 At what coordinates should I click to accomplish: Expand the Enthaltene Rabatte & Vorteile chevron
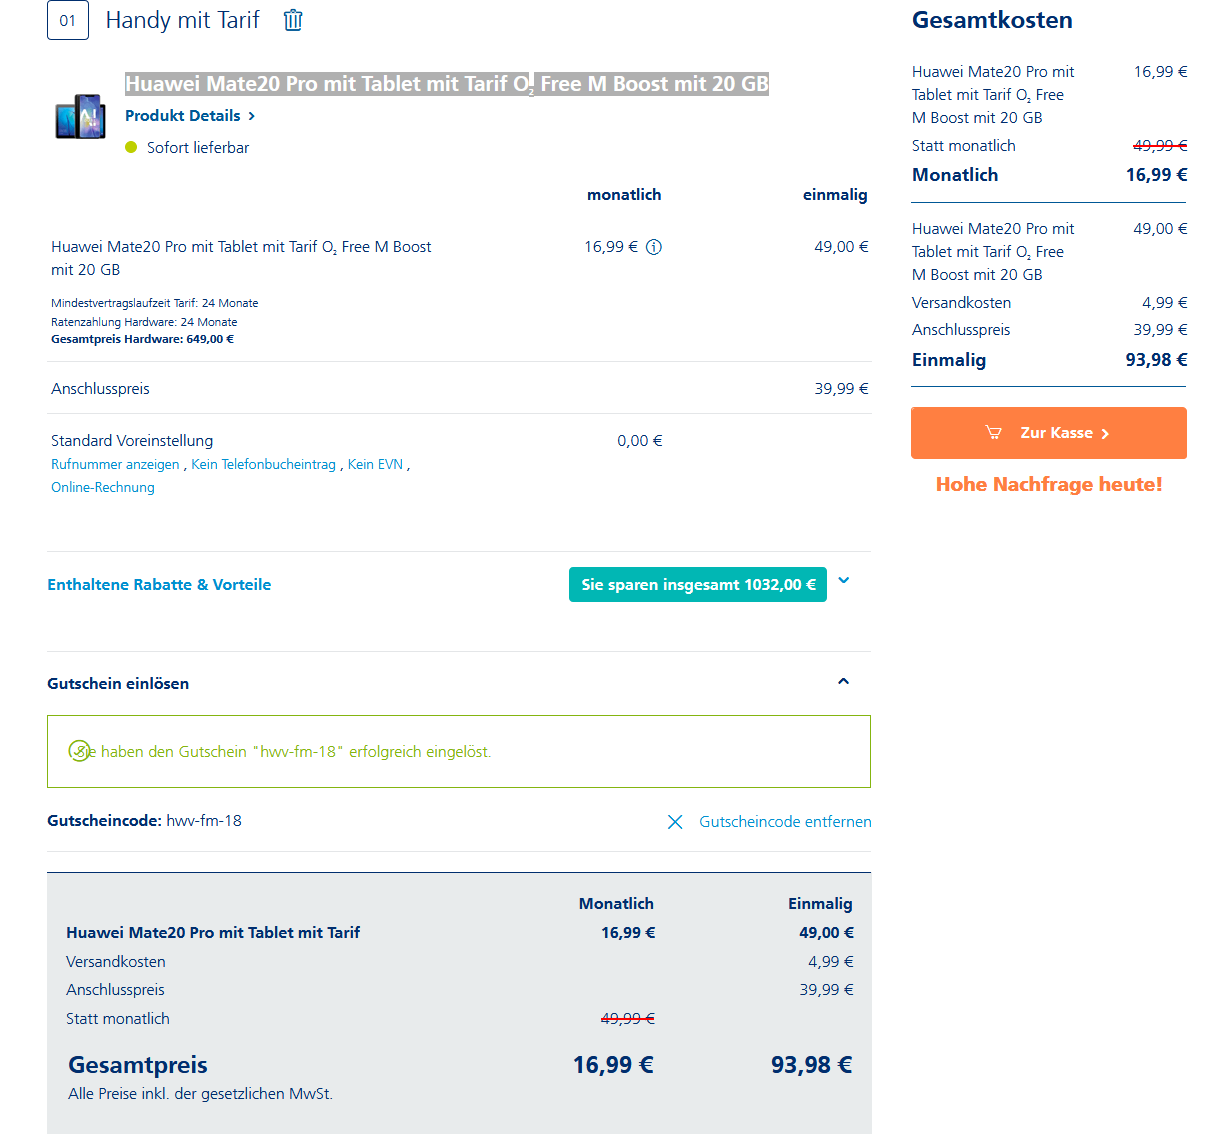[x=844, y=581]
